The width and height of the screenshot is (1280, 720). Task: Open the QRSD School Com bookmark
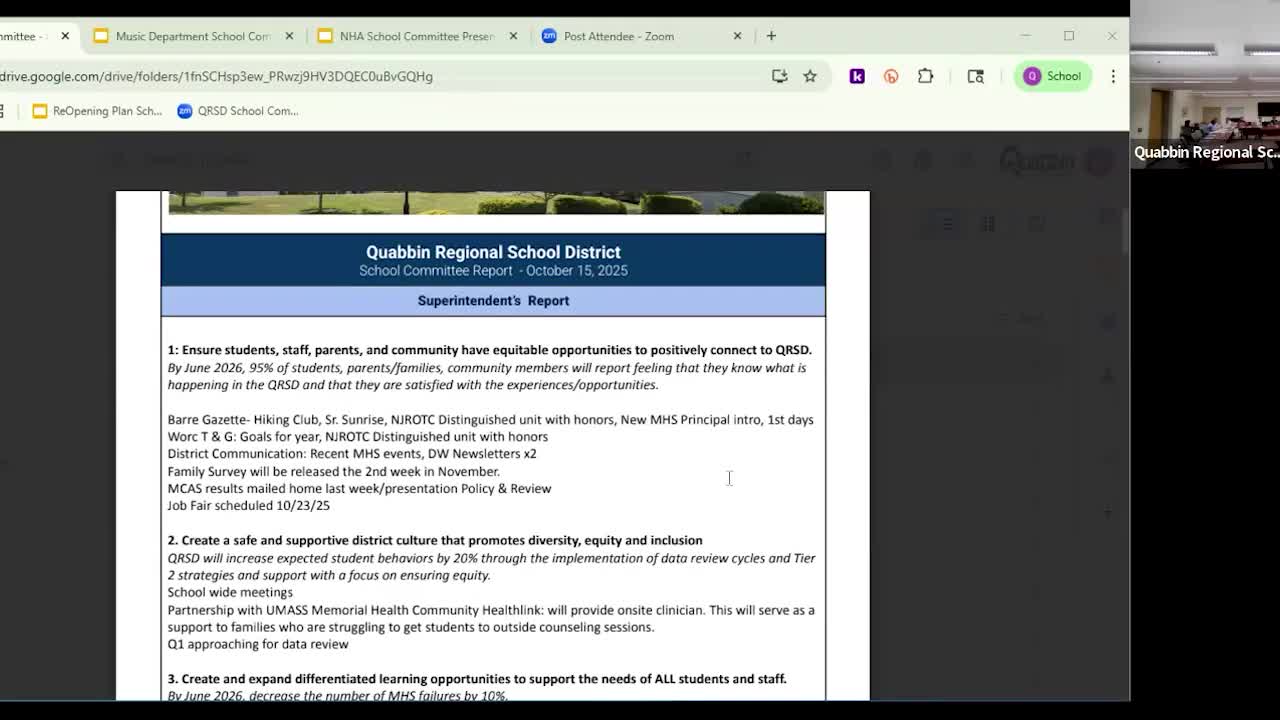(x=238, y=111)
